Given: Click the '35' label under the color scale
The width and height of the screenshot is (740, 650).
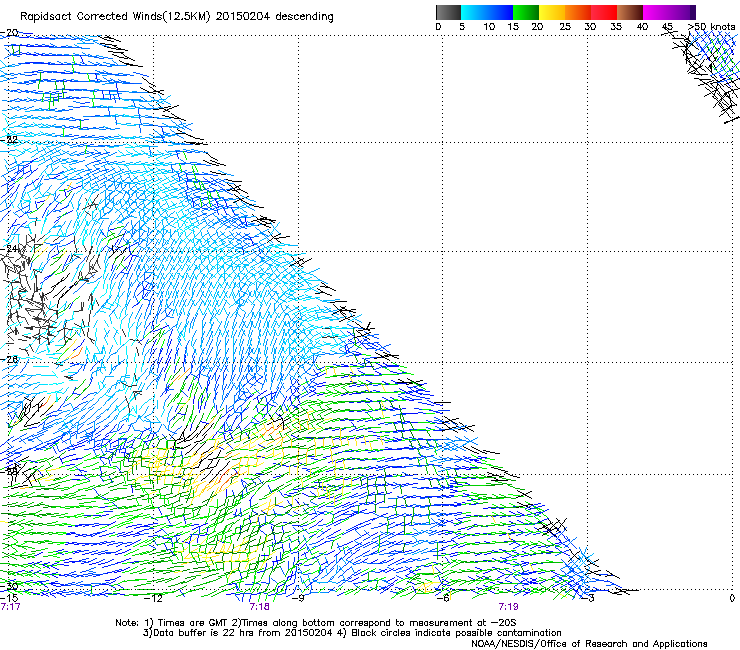Looking at the screenshot, I should 616,27.
